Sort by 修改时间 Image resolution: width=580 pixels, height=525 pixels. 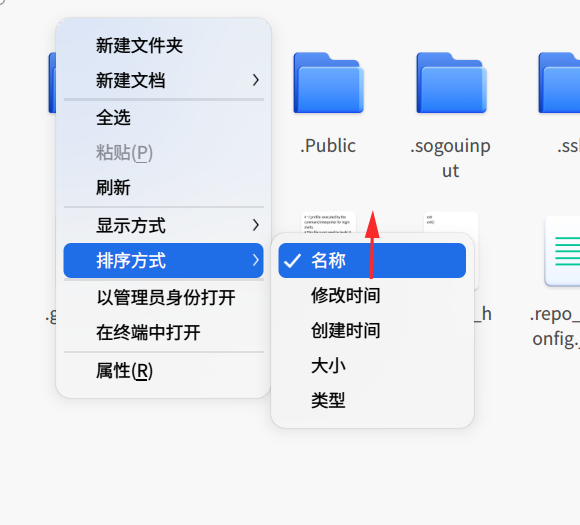pos(372,295)
